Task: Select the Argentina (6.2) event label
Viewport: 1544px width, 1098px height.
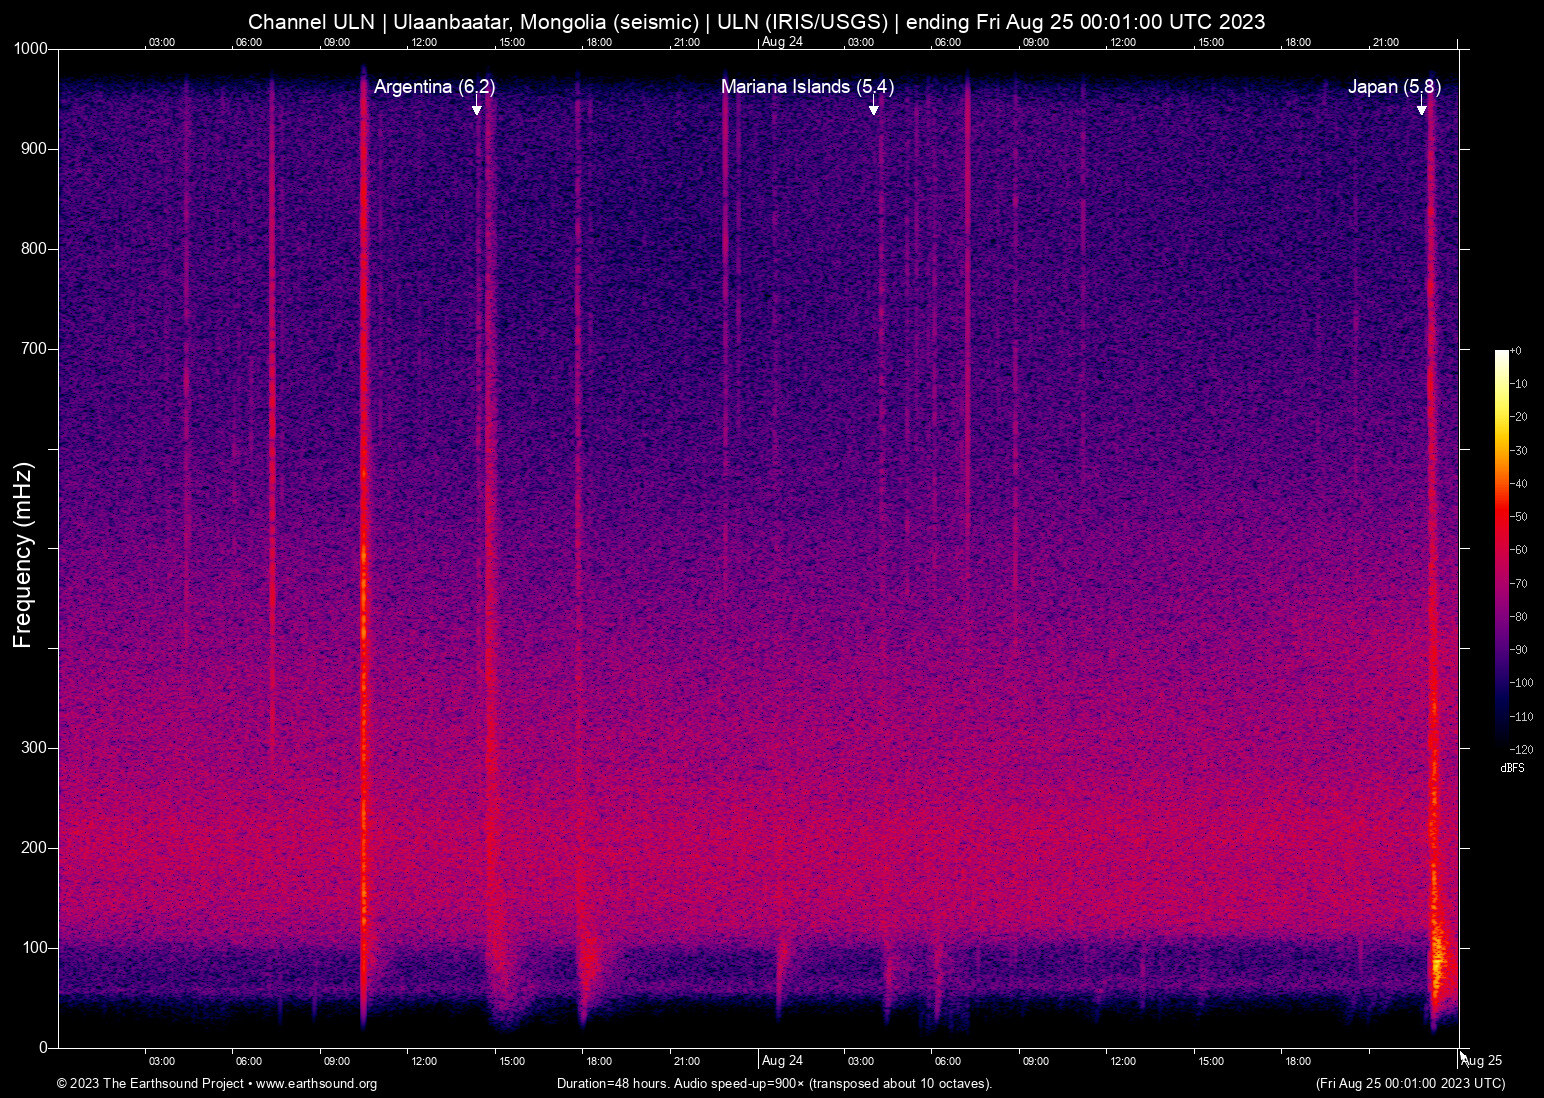Action: (434, 87)
